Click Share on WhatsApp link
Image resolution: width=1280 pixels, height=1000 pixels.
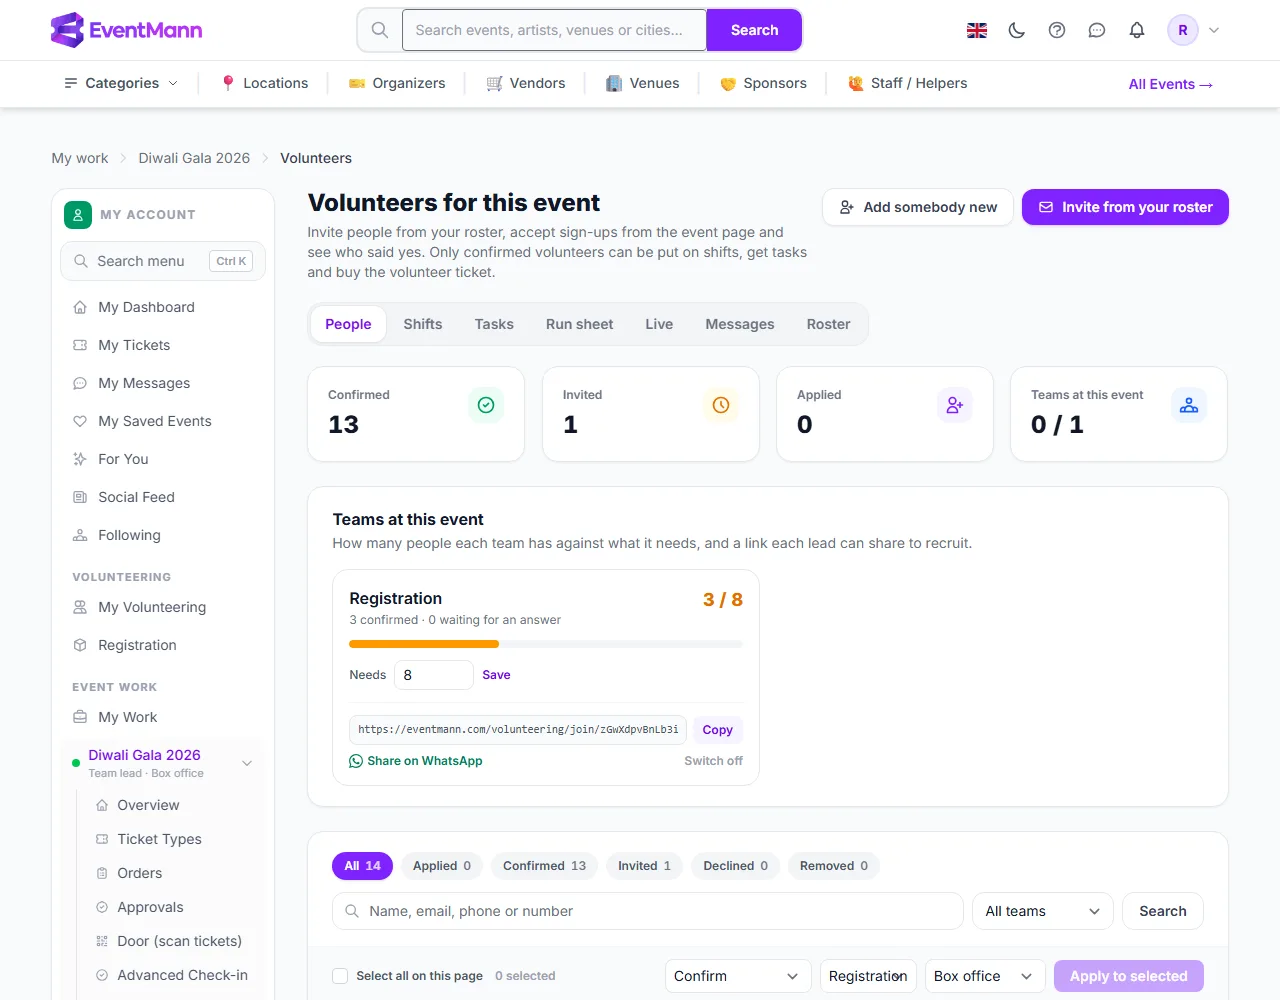click(416, 761)
